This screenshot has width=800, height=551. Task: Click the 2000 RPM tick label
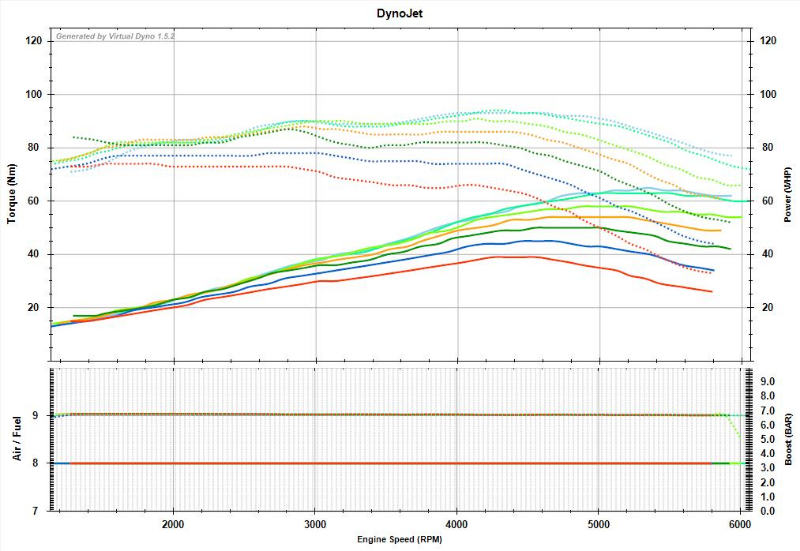[x=174, y=524]
